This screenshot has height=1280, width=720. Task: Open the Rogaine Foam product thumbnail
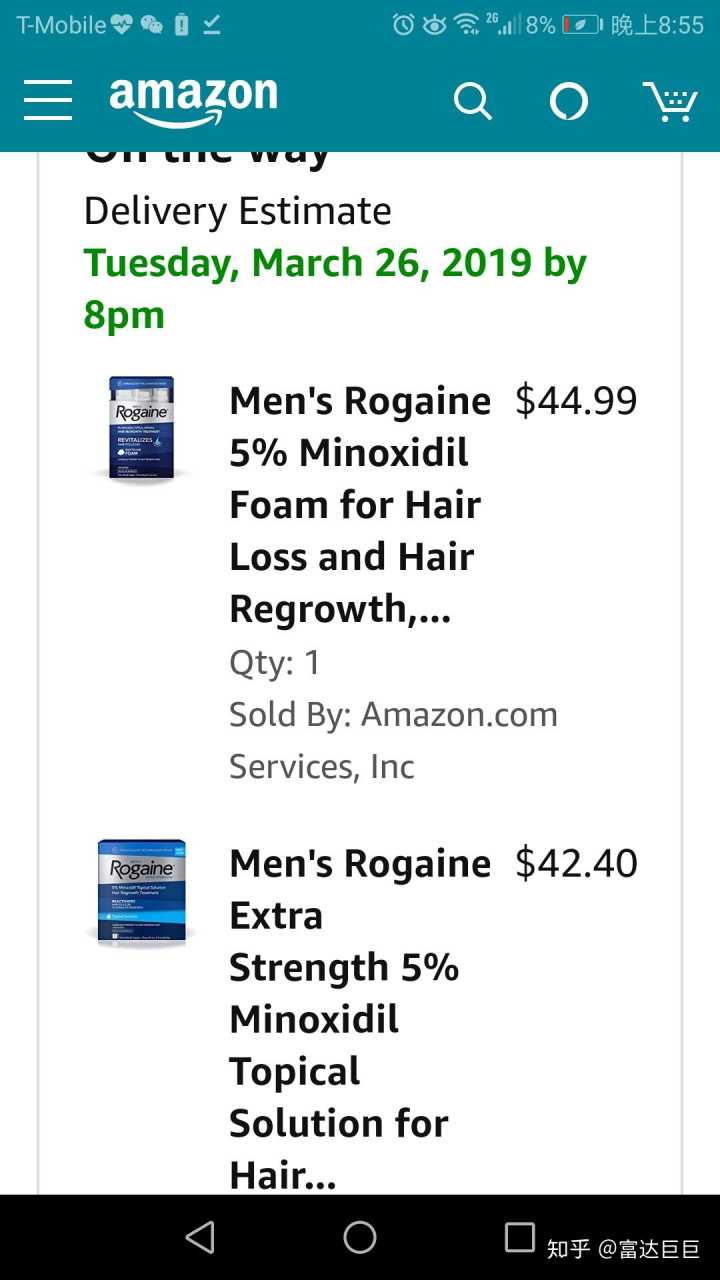[x=142, y=428]
